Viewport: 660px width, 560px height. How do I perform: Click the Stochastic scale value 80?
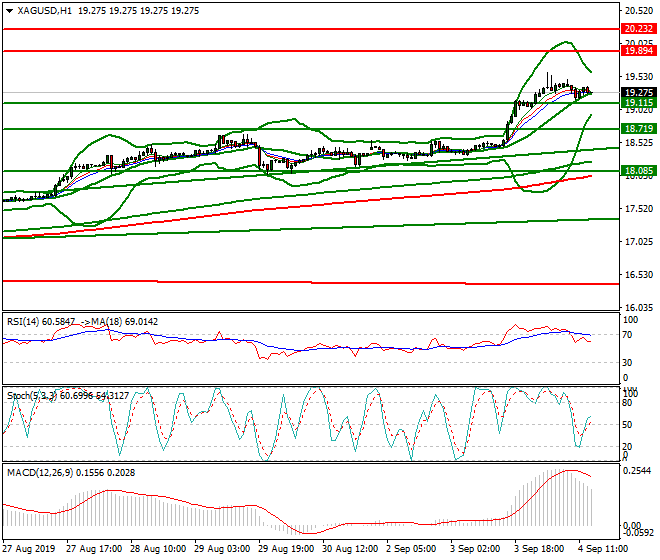[627, 403]
